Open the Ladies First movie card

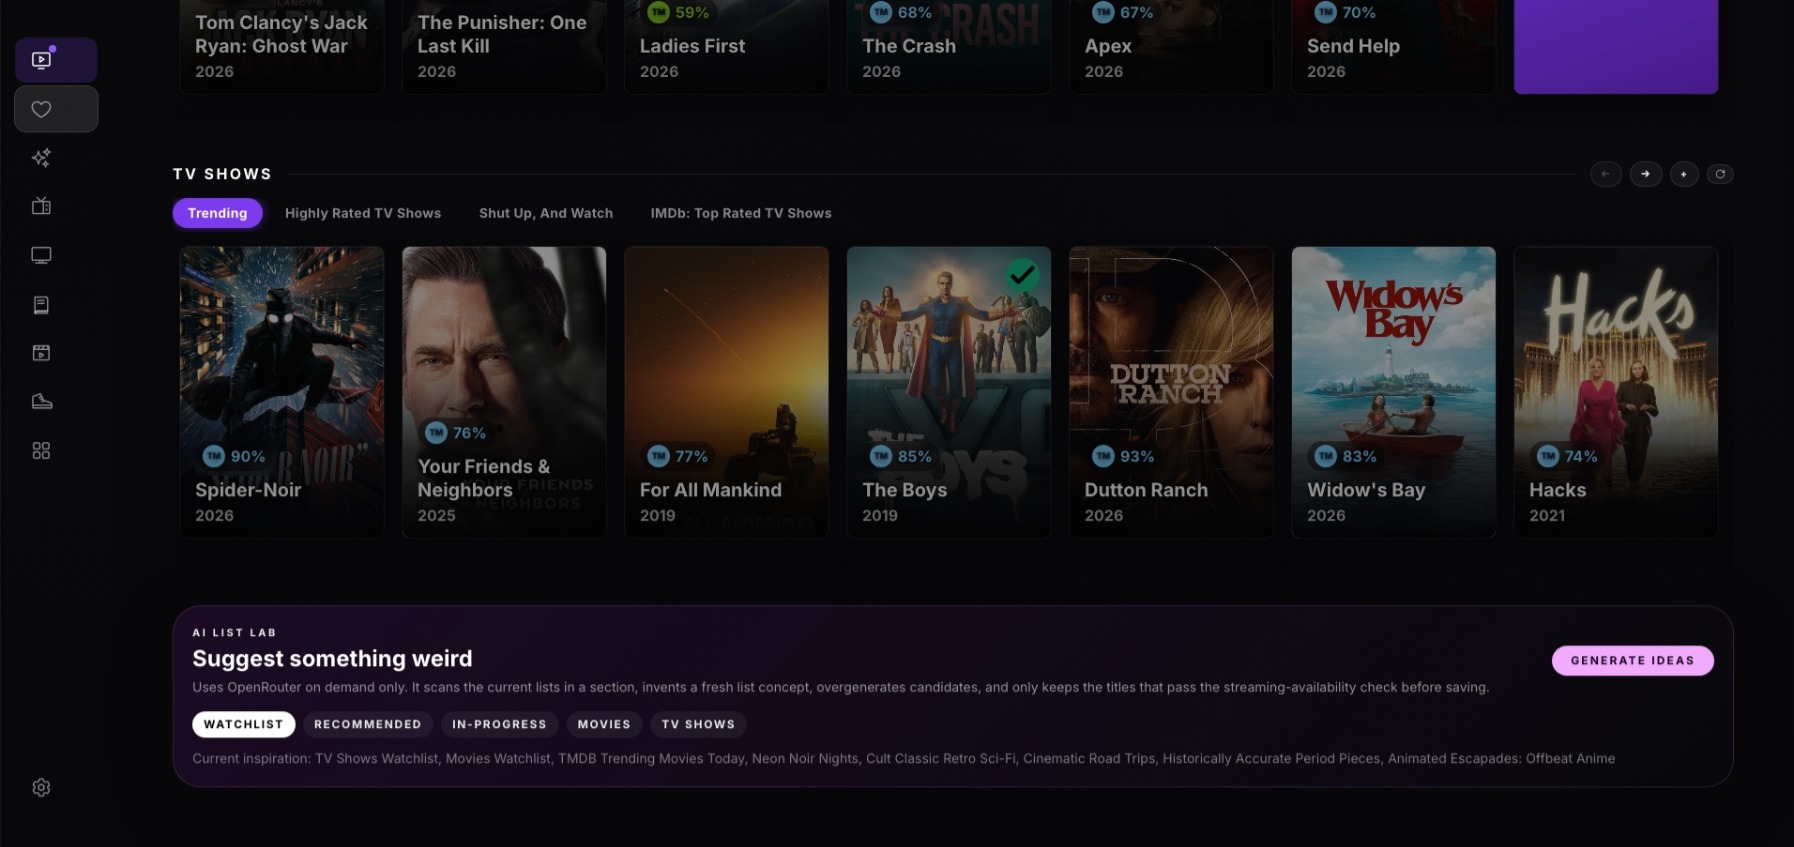tap(727, 47)
